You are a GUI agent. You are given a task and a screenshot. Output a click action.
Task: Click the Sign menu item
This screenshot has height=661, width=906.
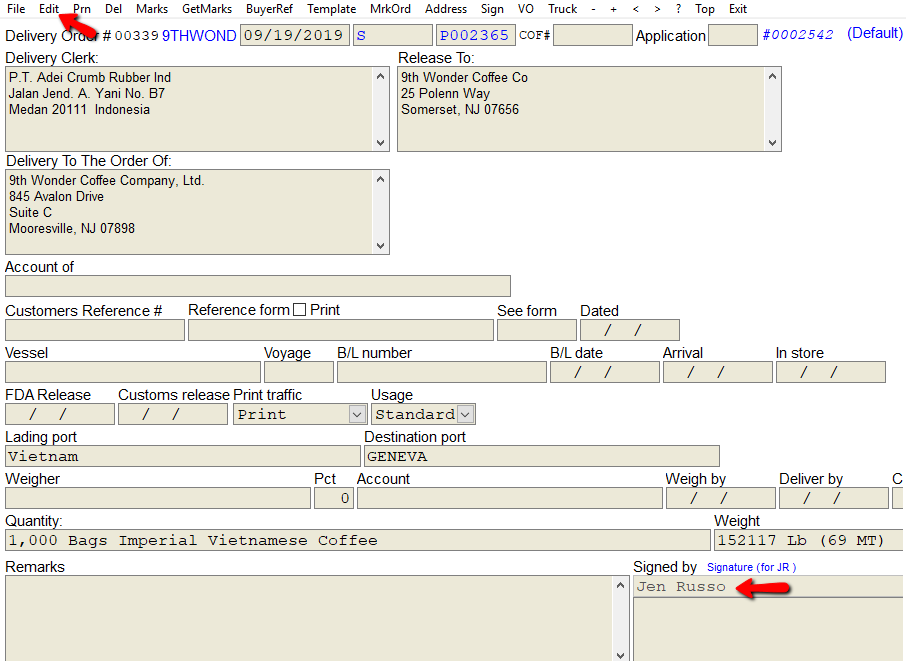(x=492, y=9)
